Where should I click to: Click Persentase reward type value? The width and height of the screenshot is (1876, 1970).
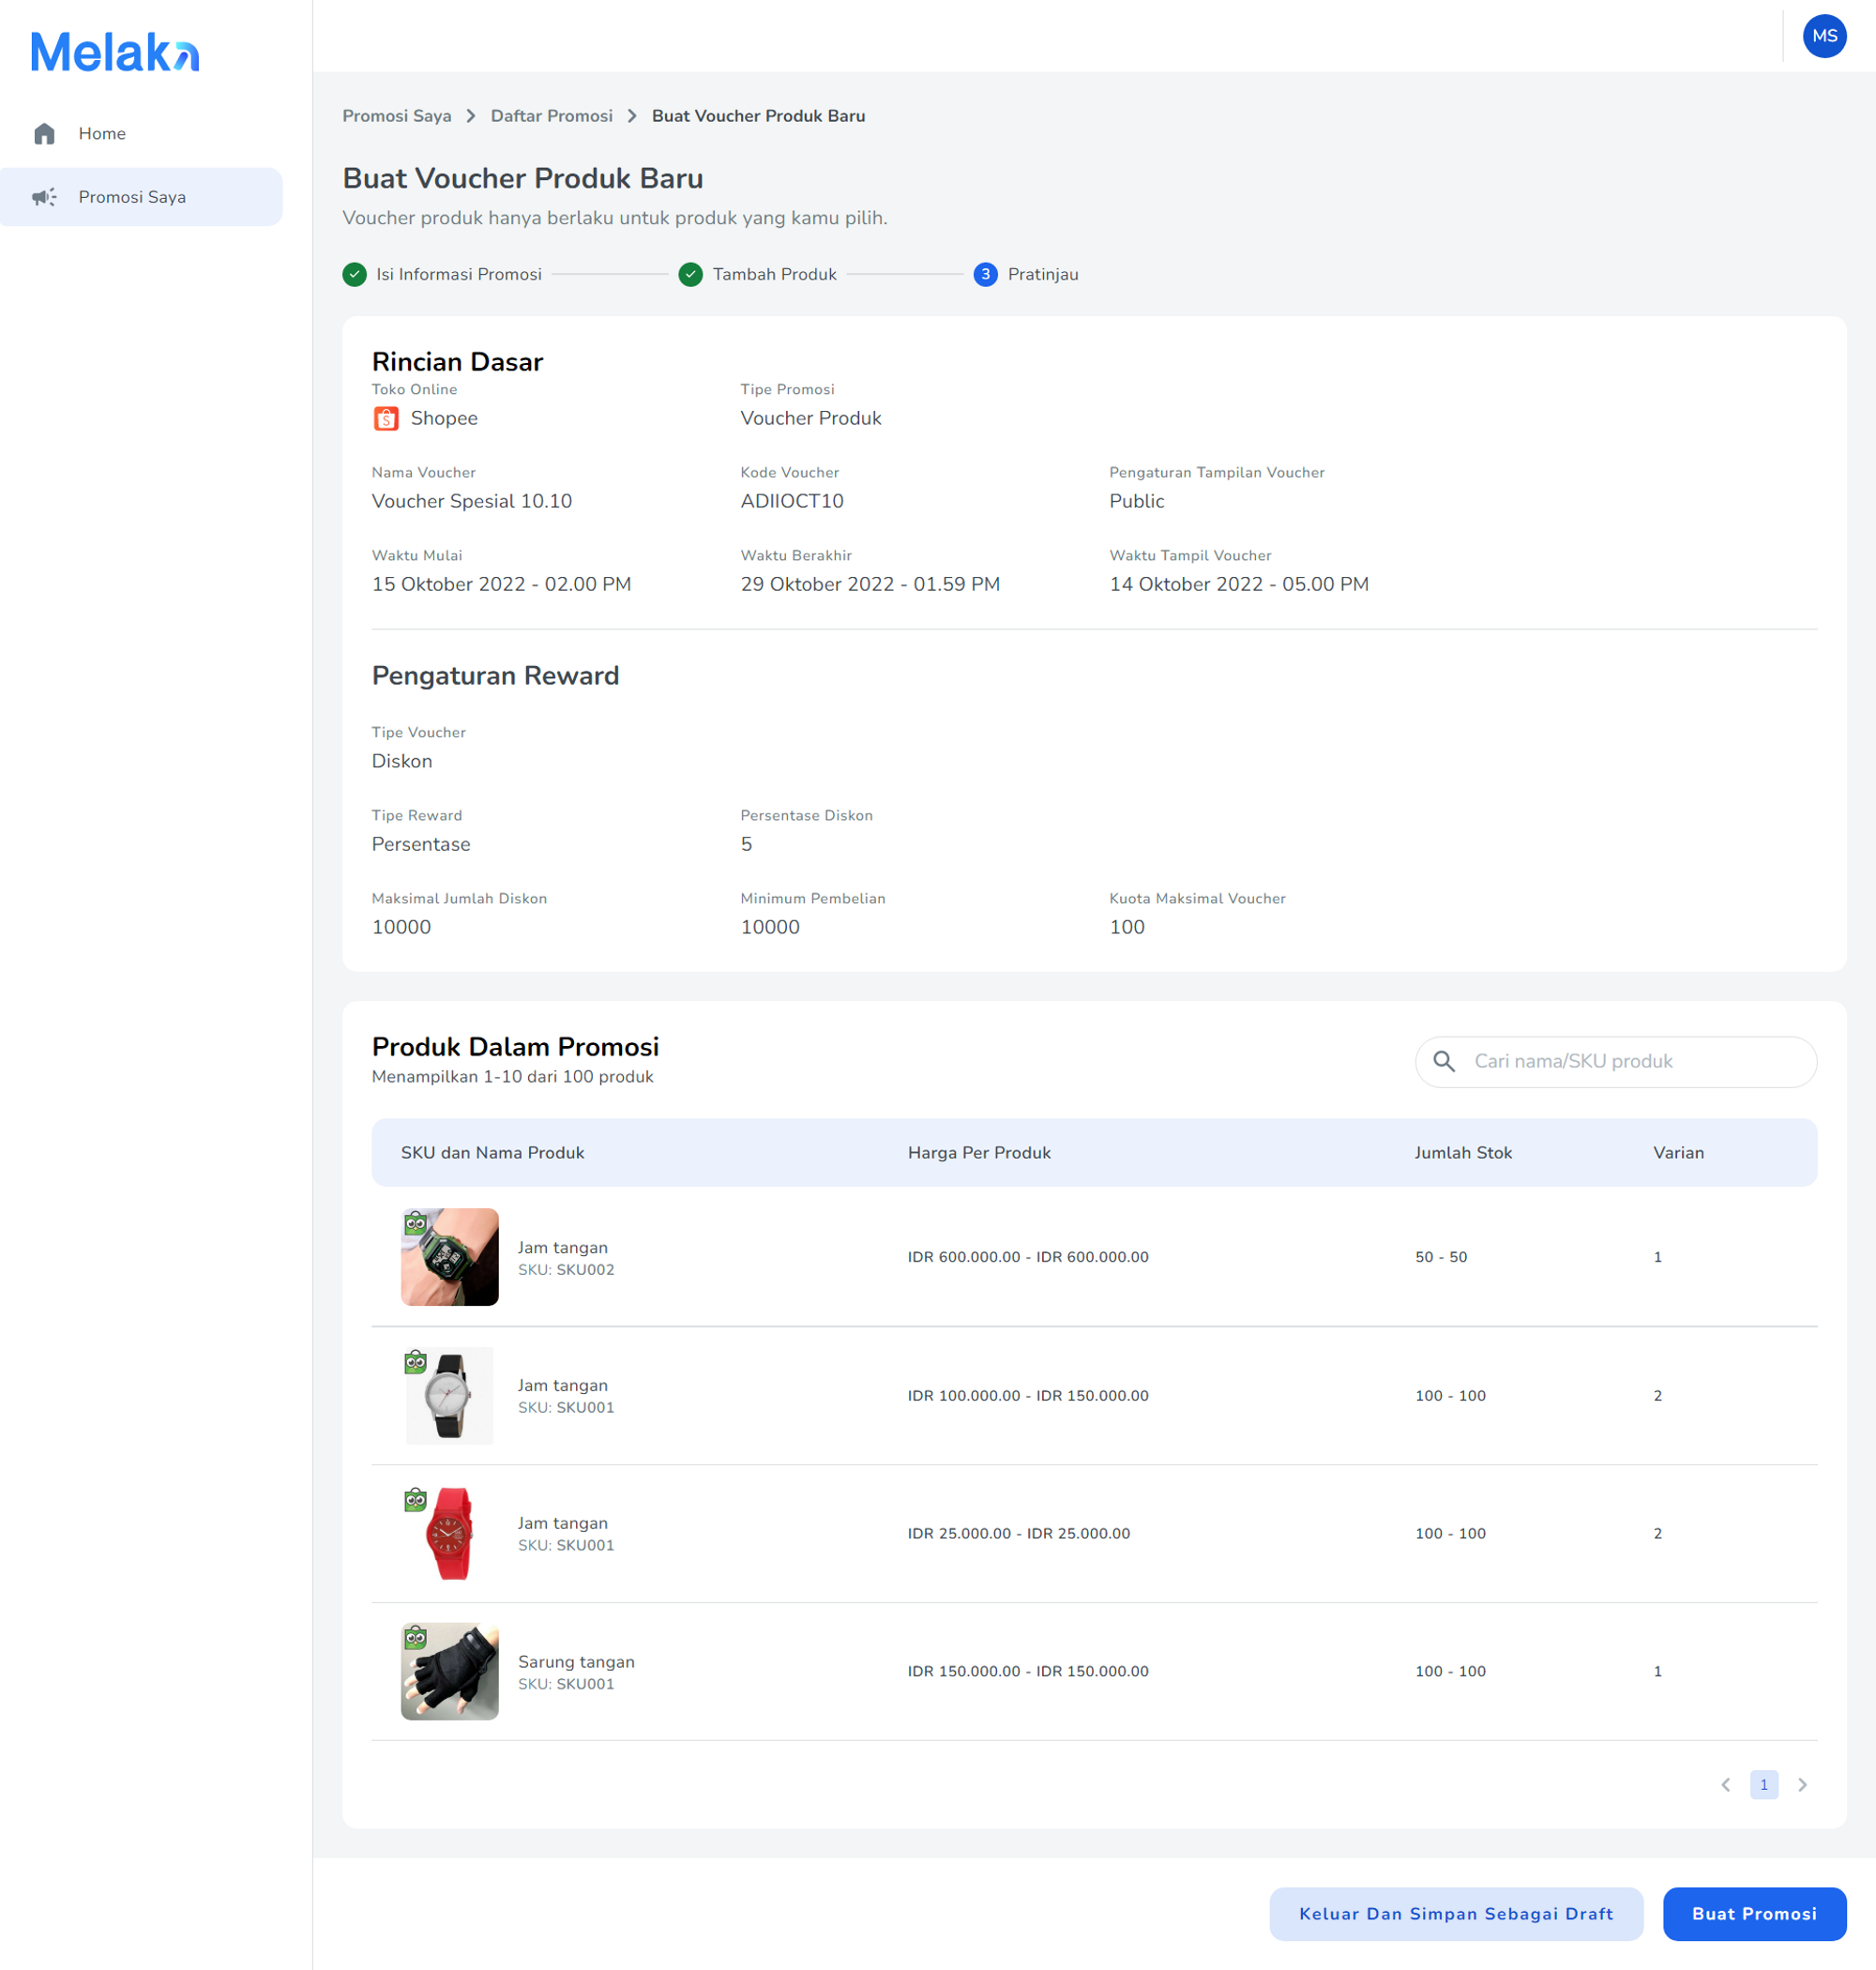pos(421,844)
